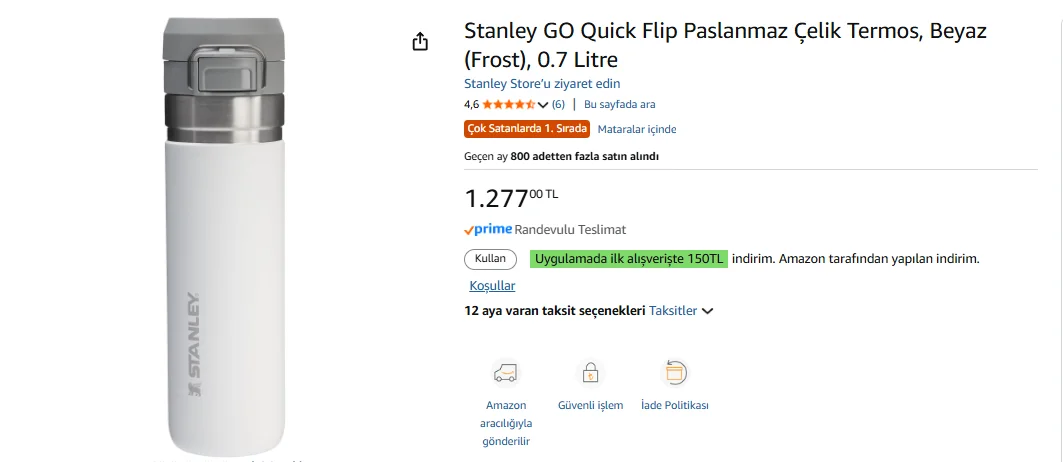Viewport: 1063px width, 462px height.
Task: Click the share icon beside the product image
Action: [x=420, y=41]
